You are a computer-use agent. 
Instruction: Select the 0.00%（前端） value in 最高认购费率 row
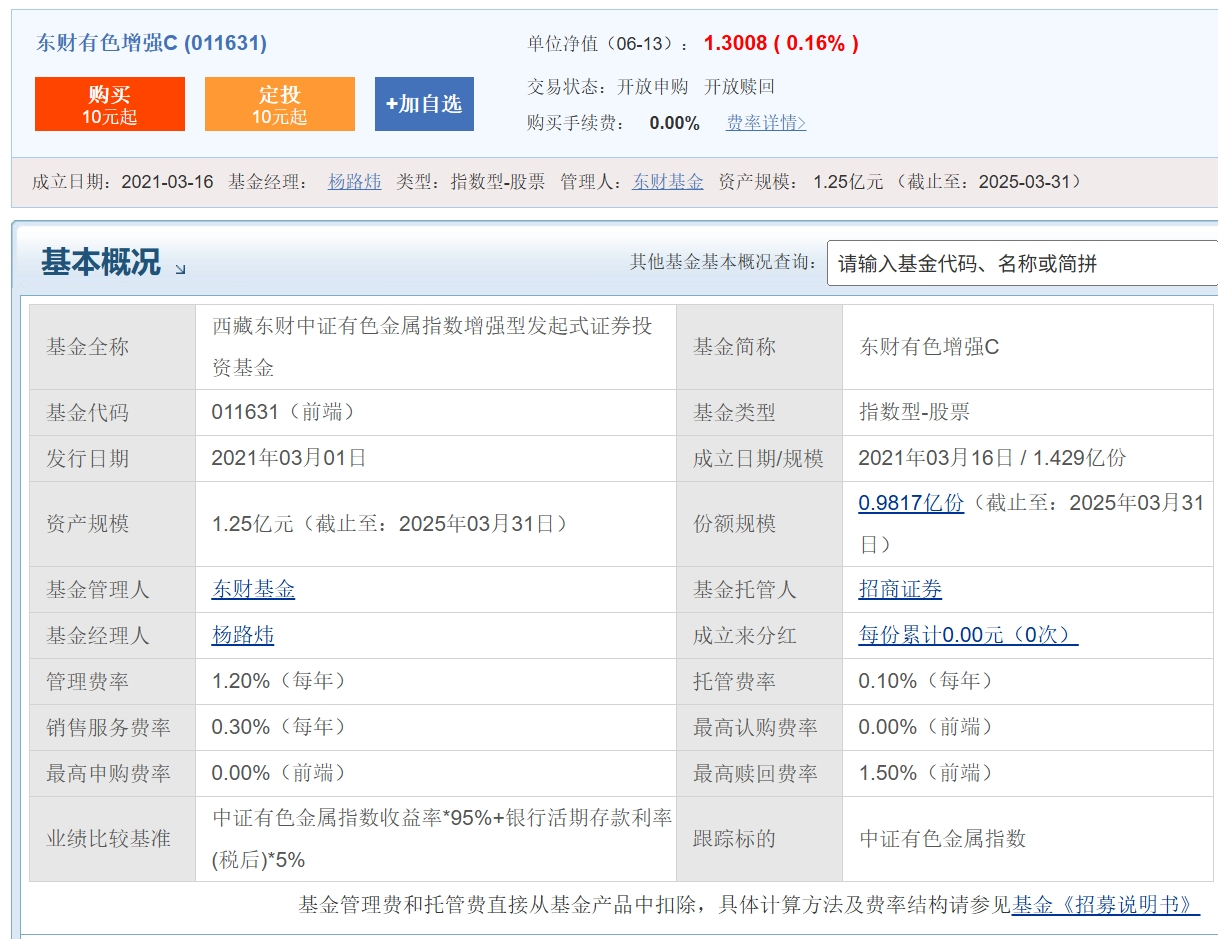click(x=926, y=727)
